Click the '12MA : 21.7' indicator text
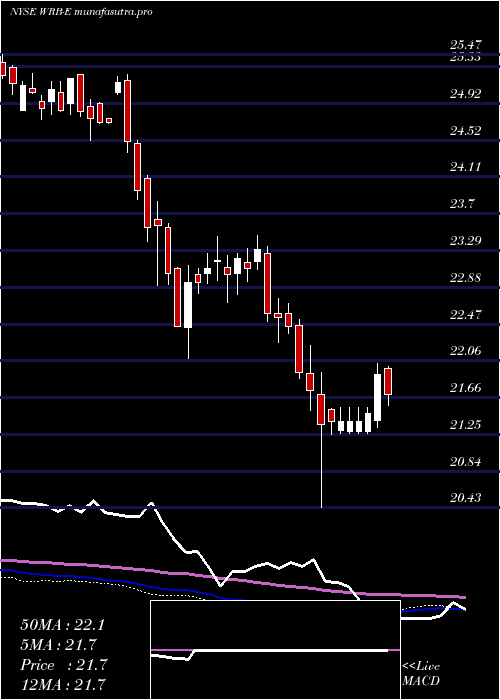This screenshot has width=500, height=700. (62, 684)
